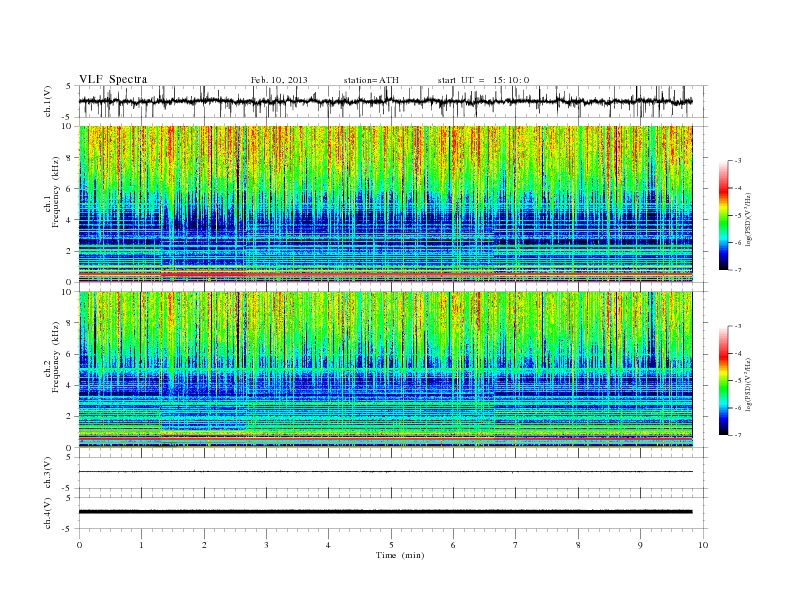Select the ch.1 "log(PSD)(V²/Hz)" colorbar label

pyautogui.click(x=748, y=219)
